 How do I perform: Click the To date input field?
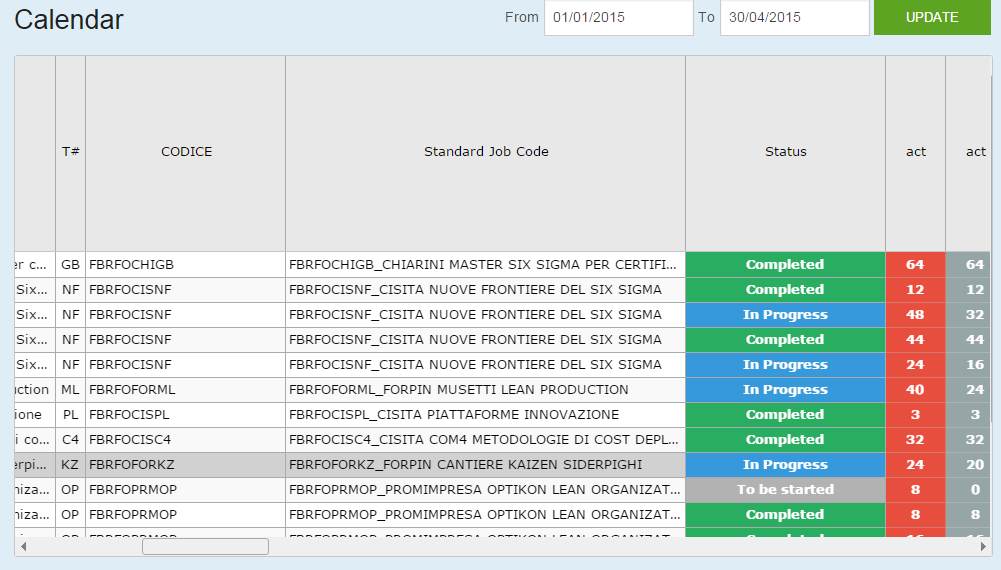794,18
